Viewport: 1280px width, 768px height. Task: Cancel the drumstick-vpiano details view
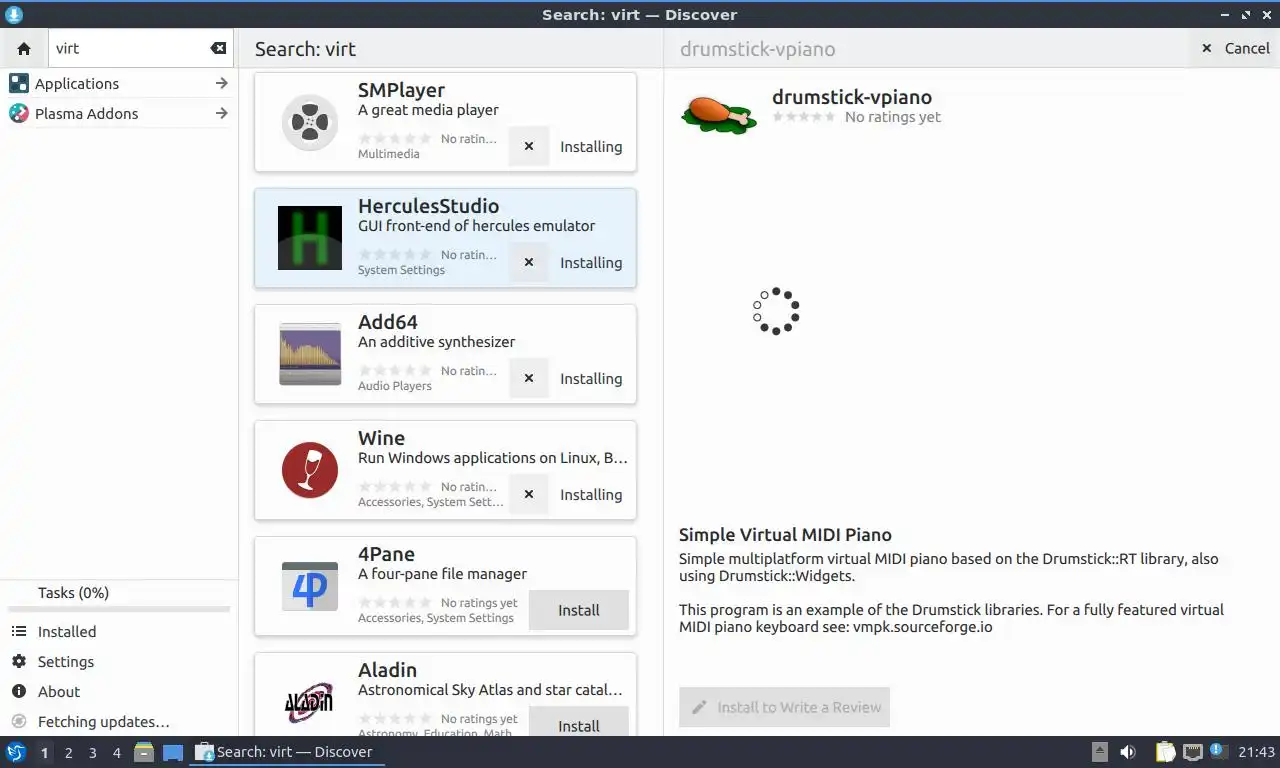(1235, 48)
